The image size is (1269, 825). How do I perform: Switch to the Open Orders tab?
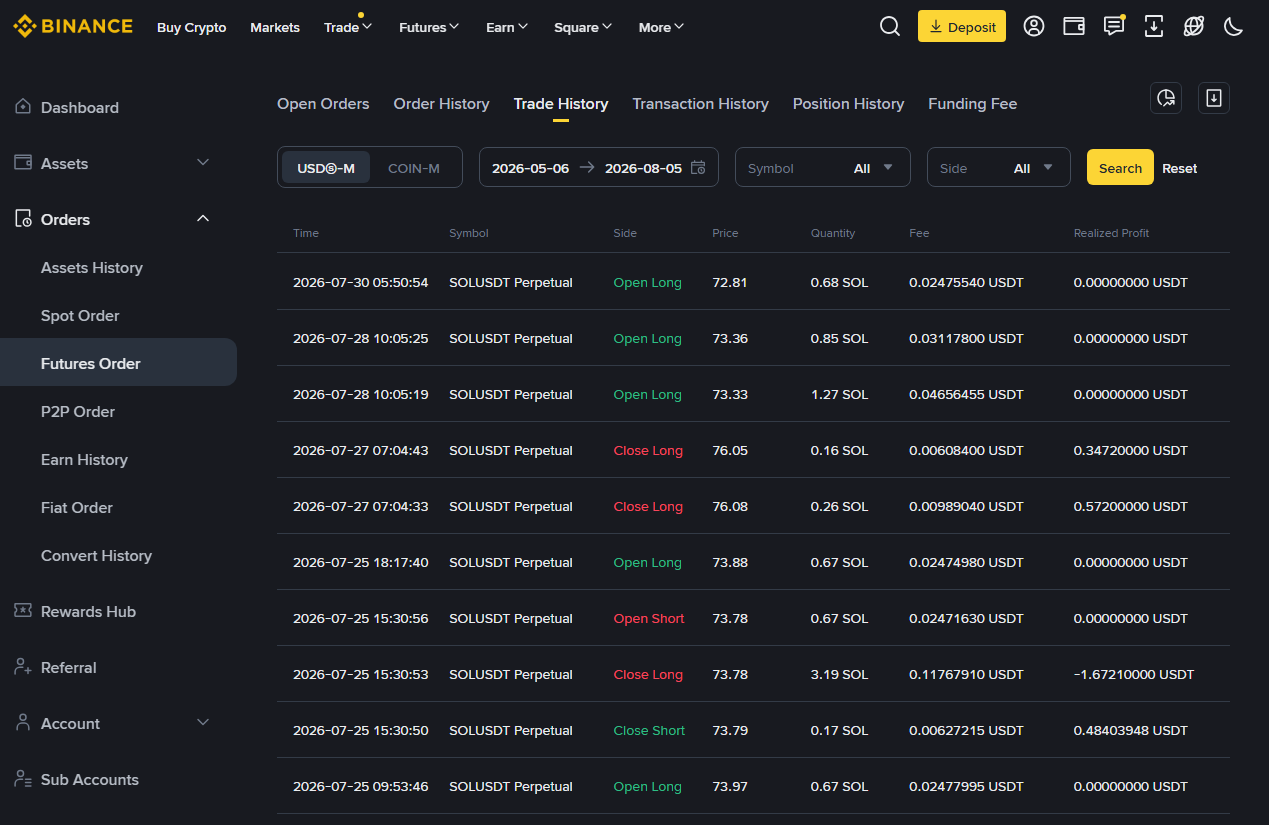coord(323,104)
